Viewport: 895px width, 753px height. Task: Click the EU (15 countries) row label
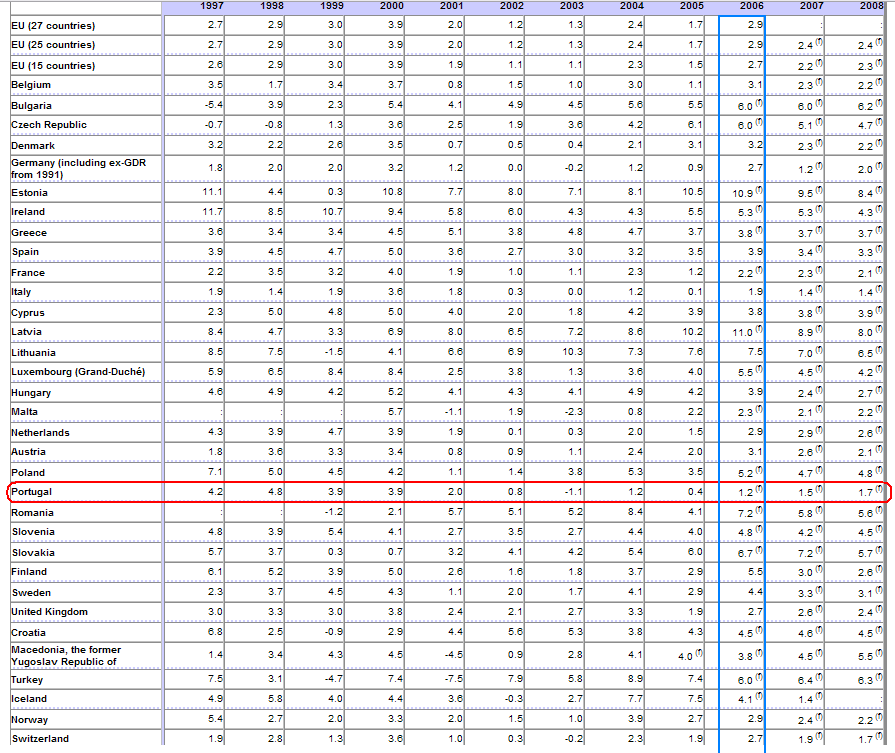point(53,66)
